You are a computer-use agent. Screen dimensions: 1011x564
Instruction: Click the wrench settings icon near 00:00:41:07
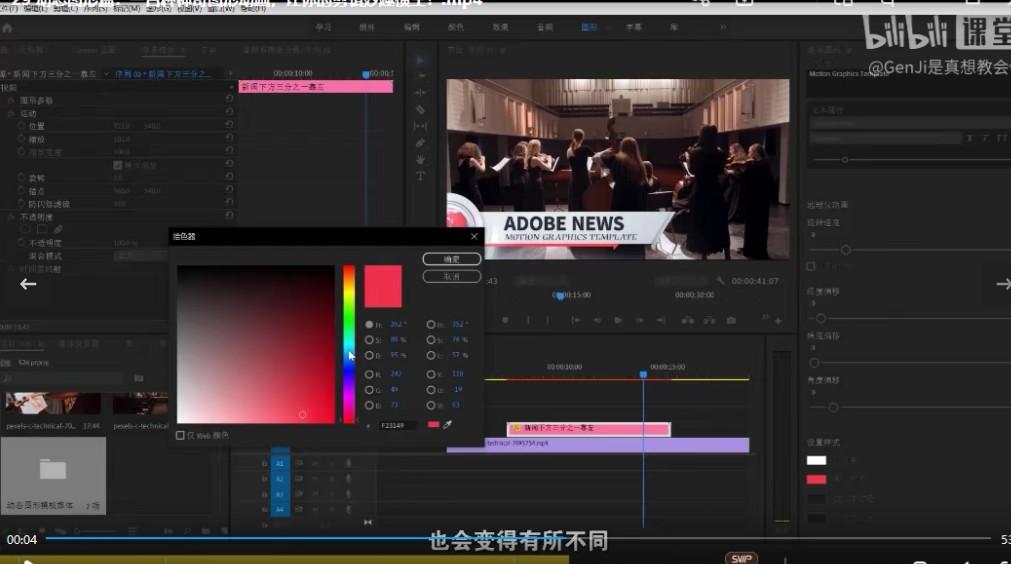click(720, 281)
